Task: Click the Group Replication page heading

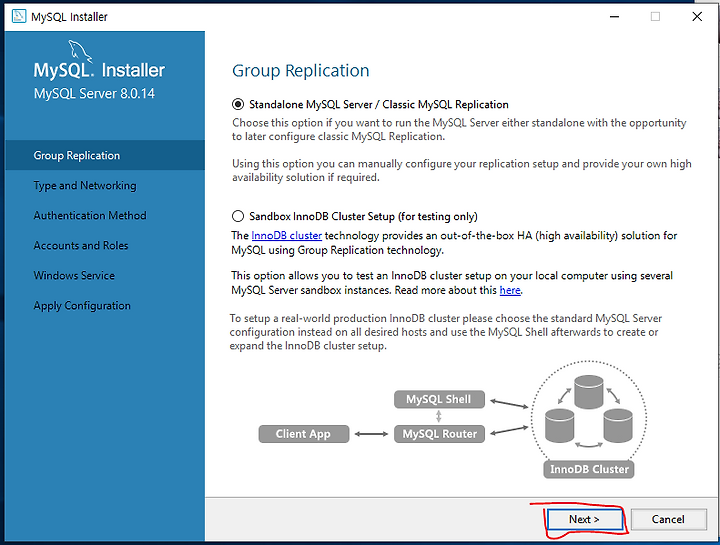Action: [300, 71]
